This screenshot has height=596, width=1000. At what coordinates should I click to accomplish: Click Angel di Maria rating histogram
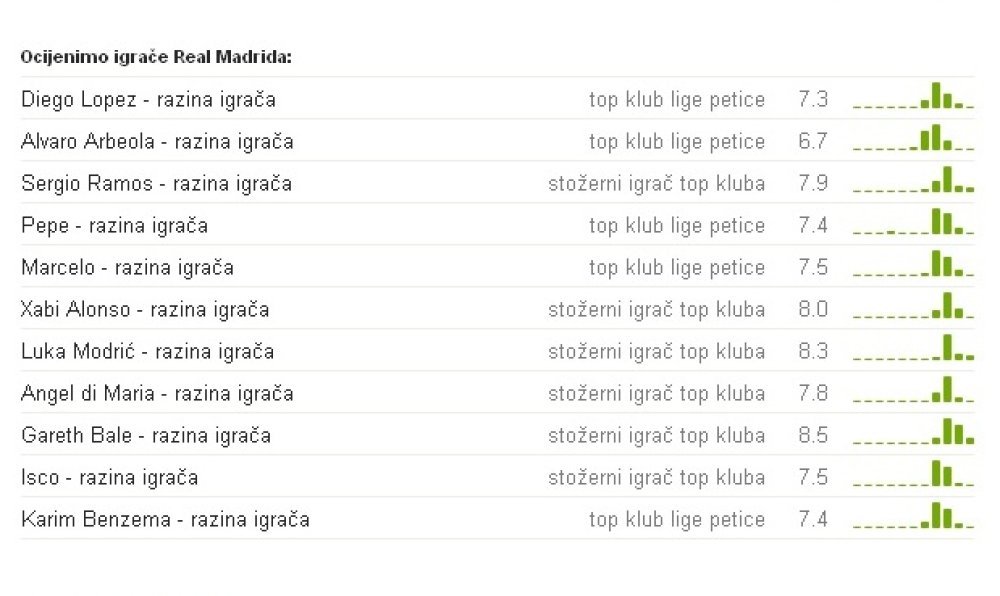tap(913, 390)
